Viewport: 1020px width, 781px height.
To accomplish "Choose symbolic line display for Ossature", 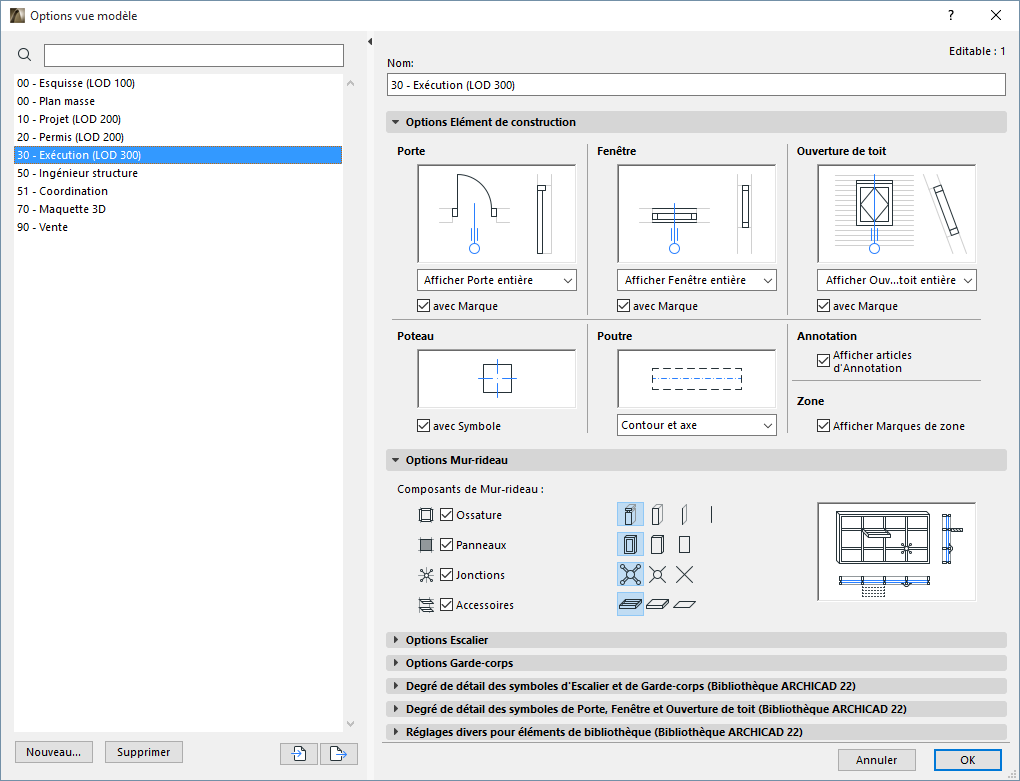I will click(x=711, y=514).
